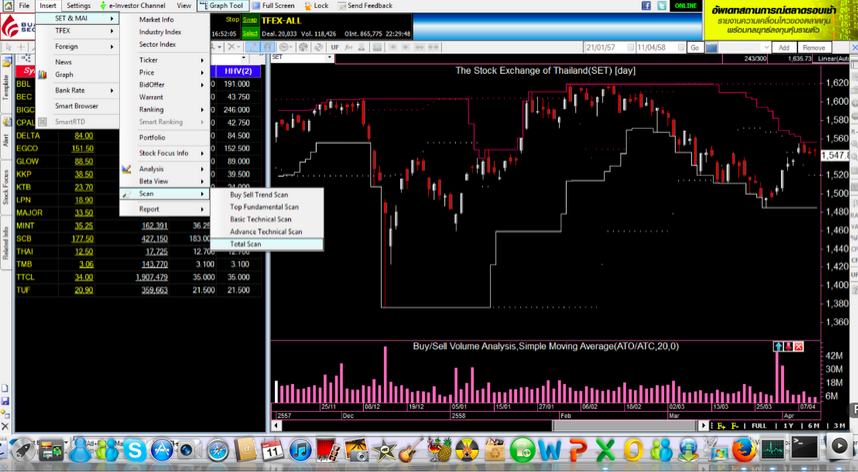Click chart scrollbar right arrow
Viewport: 858px width, 472px height.
[x=704, y=426]
